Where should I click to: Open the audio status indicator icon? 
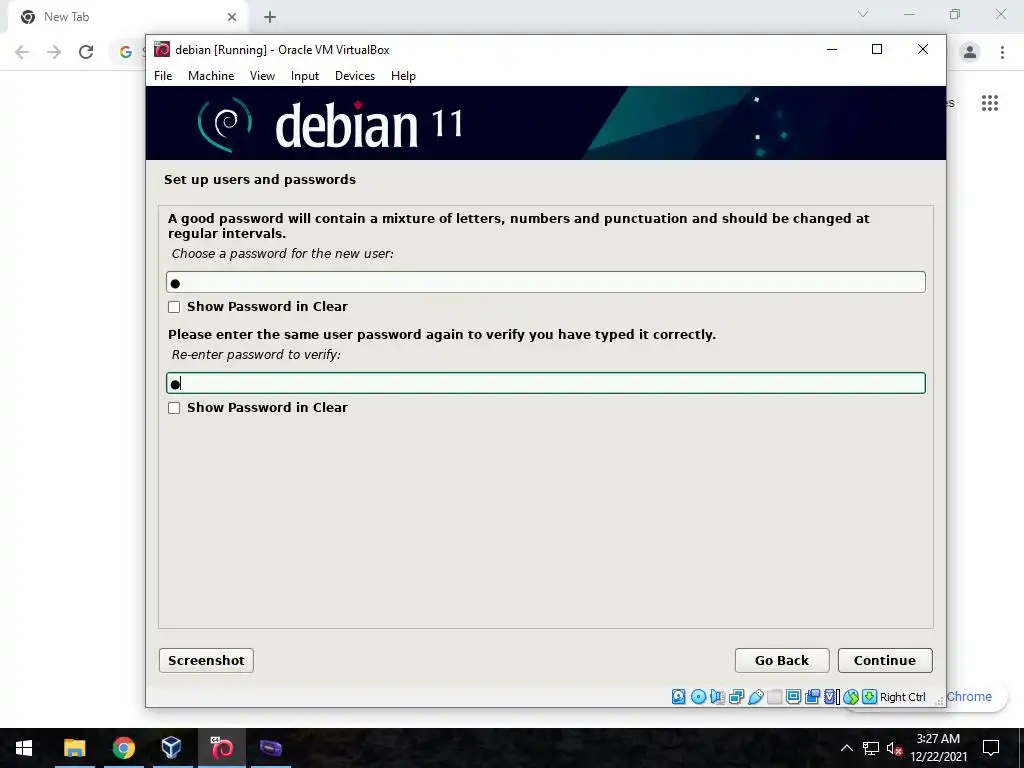717,697
